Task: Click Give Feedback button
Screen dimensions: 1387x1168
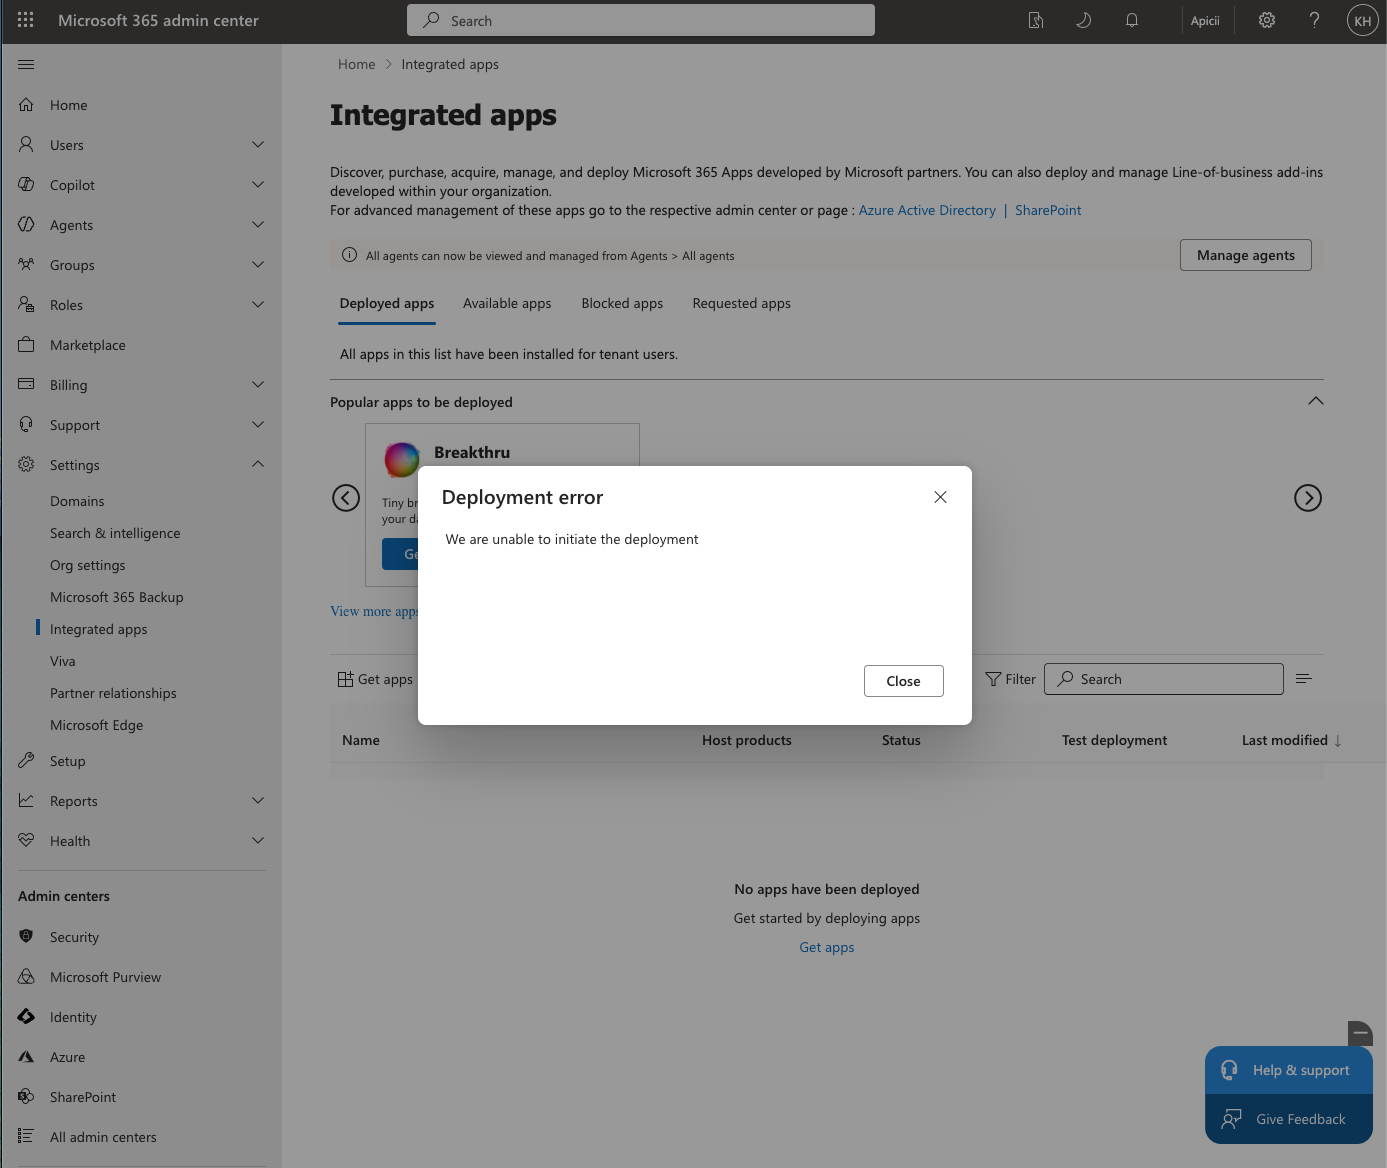Action: (1289, 1119)
